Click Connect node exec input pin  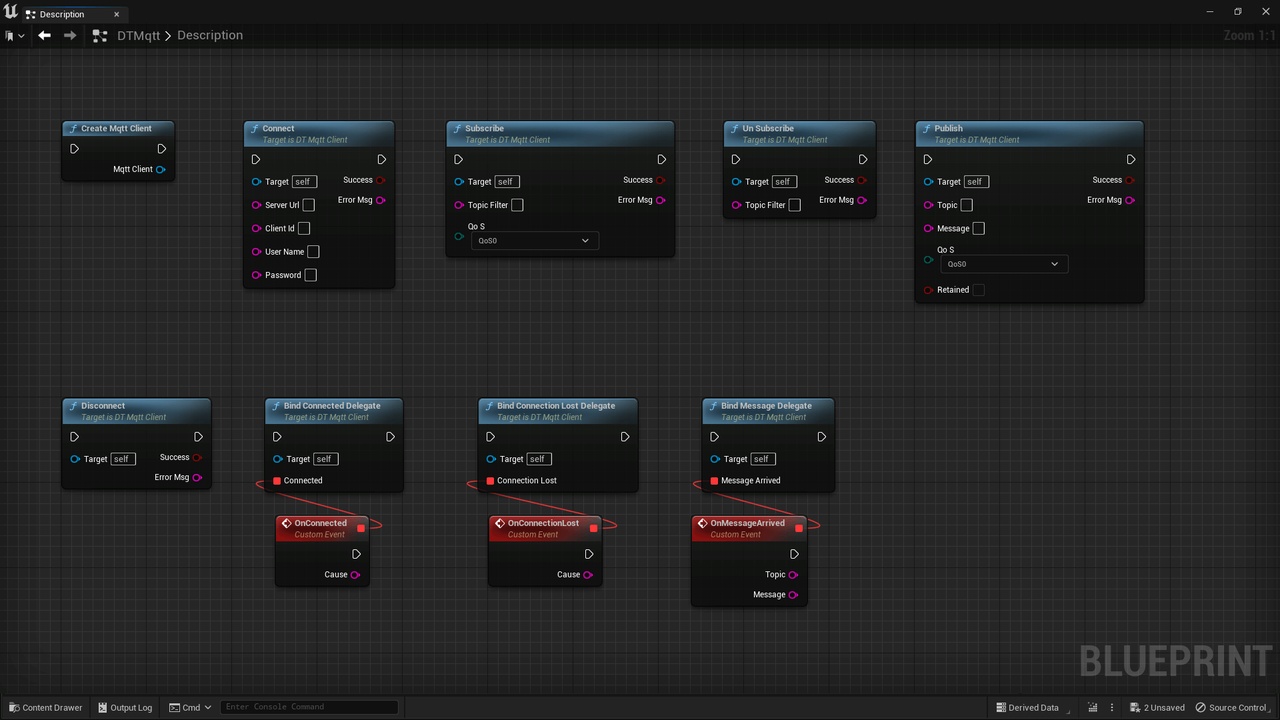[x=256, y=159]
